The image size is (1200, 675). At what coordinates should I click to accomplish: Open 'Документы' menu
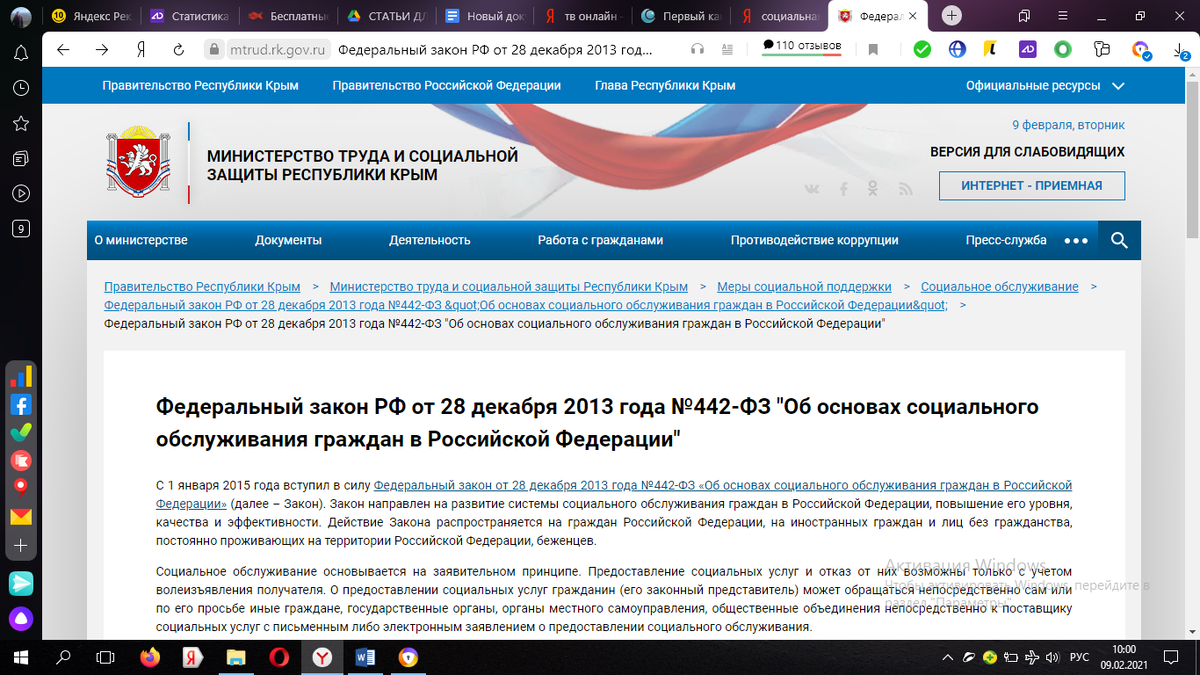pos(288,240)
